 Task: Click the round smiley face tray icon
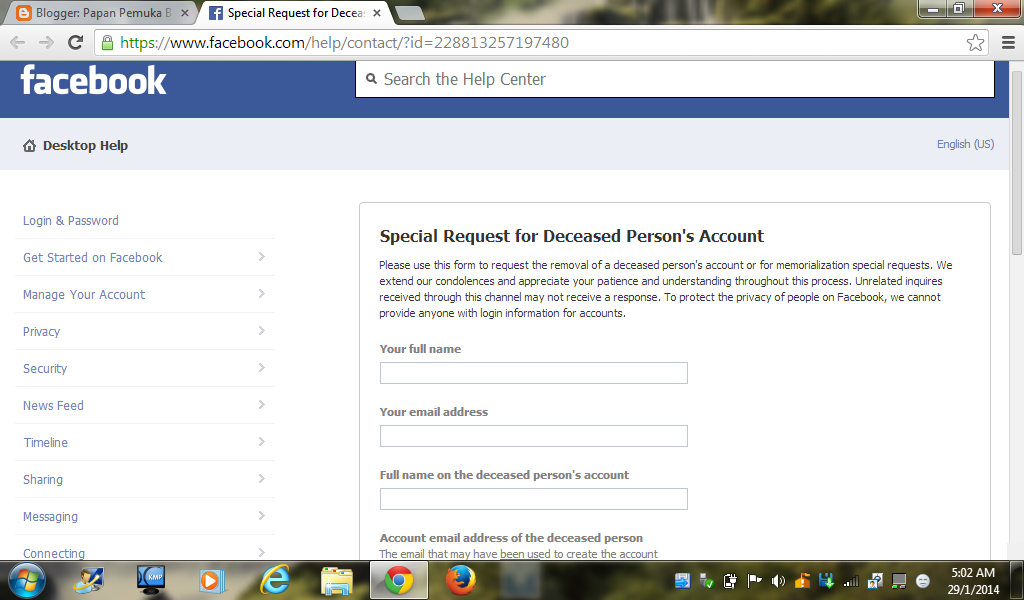click(x=923, y=580)
